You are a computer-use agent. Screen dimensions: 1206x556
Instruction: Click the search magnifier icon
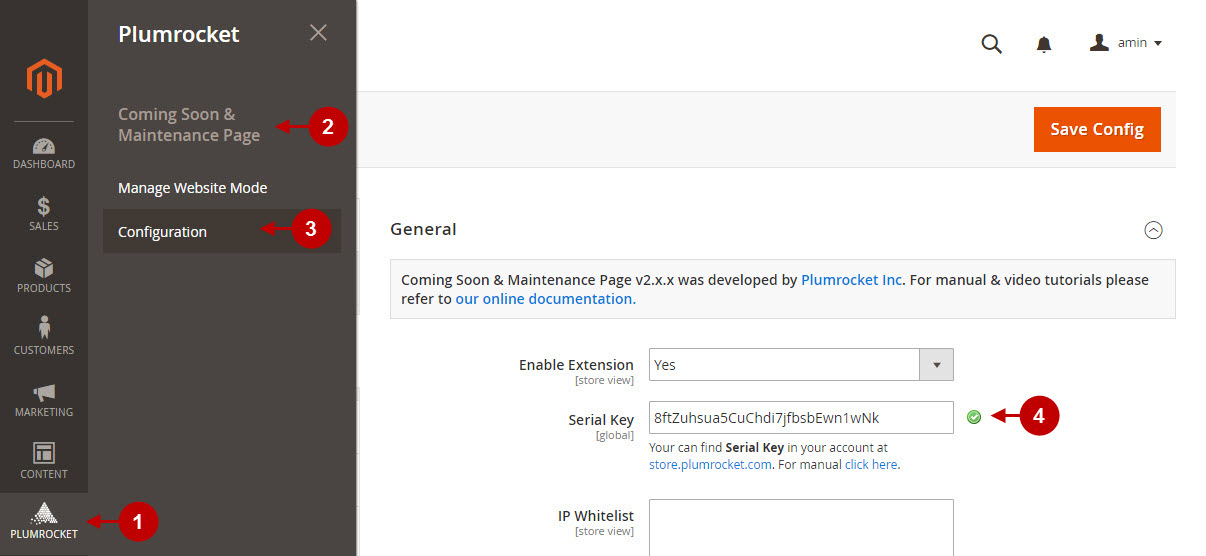tap(991, 44)
